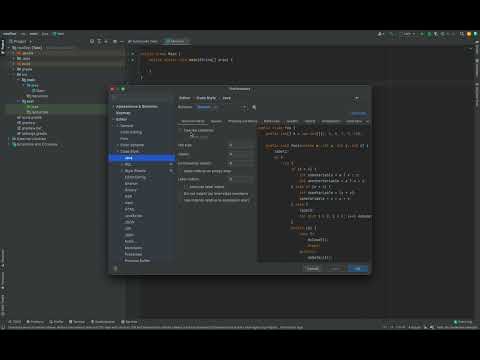Open the TODO tool window
Viewport: 480px width, 360px height.
15,322
